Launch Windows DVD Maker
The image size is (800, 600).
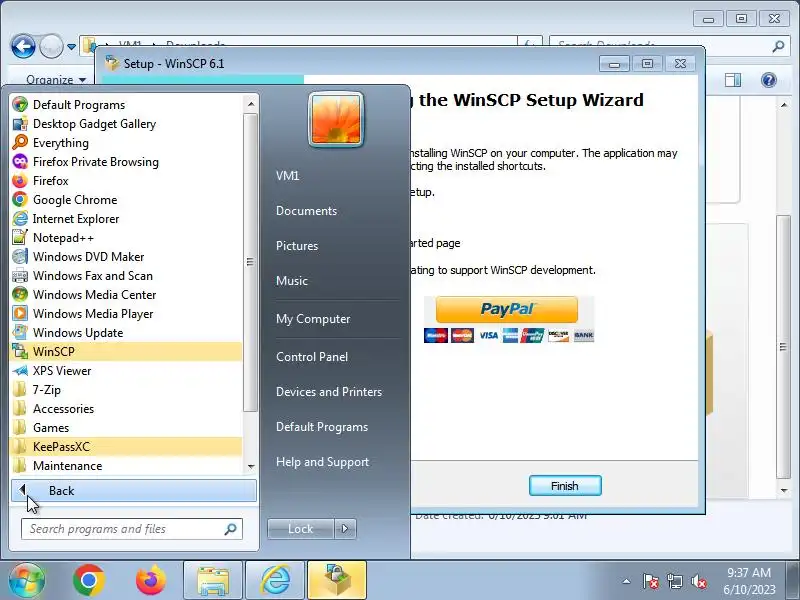(x=126, y=257)
